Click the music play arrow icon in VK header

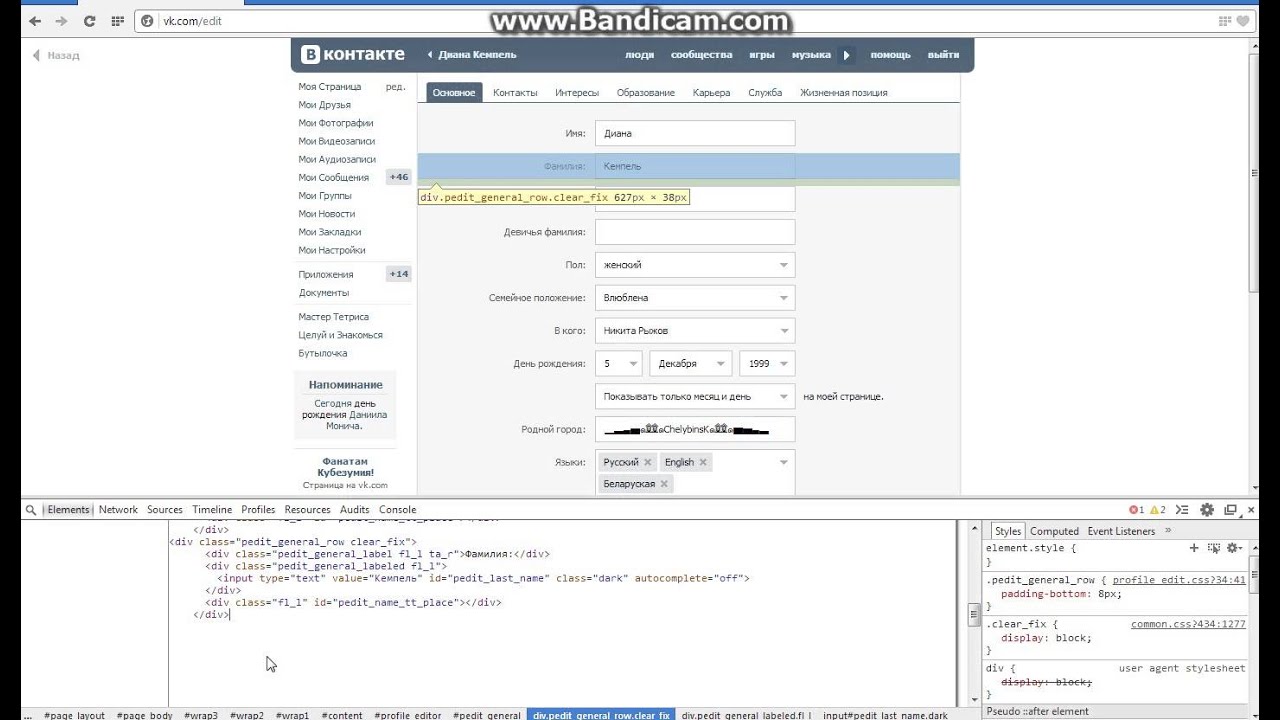tap(846, 55)
